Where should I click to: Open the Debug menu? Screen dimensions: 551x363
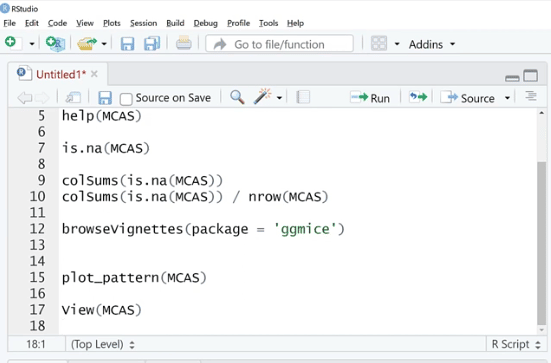206,23
